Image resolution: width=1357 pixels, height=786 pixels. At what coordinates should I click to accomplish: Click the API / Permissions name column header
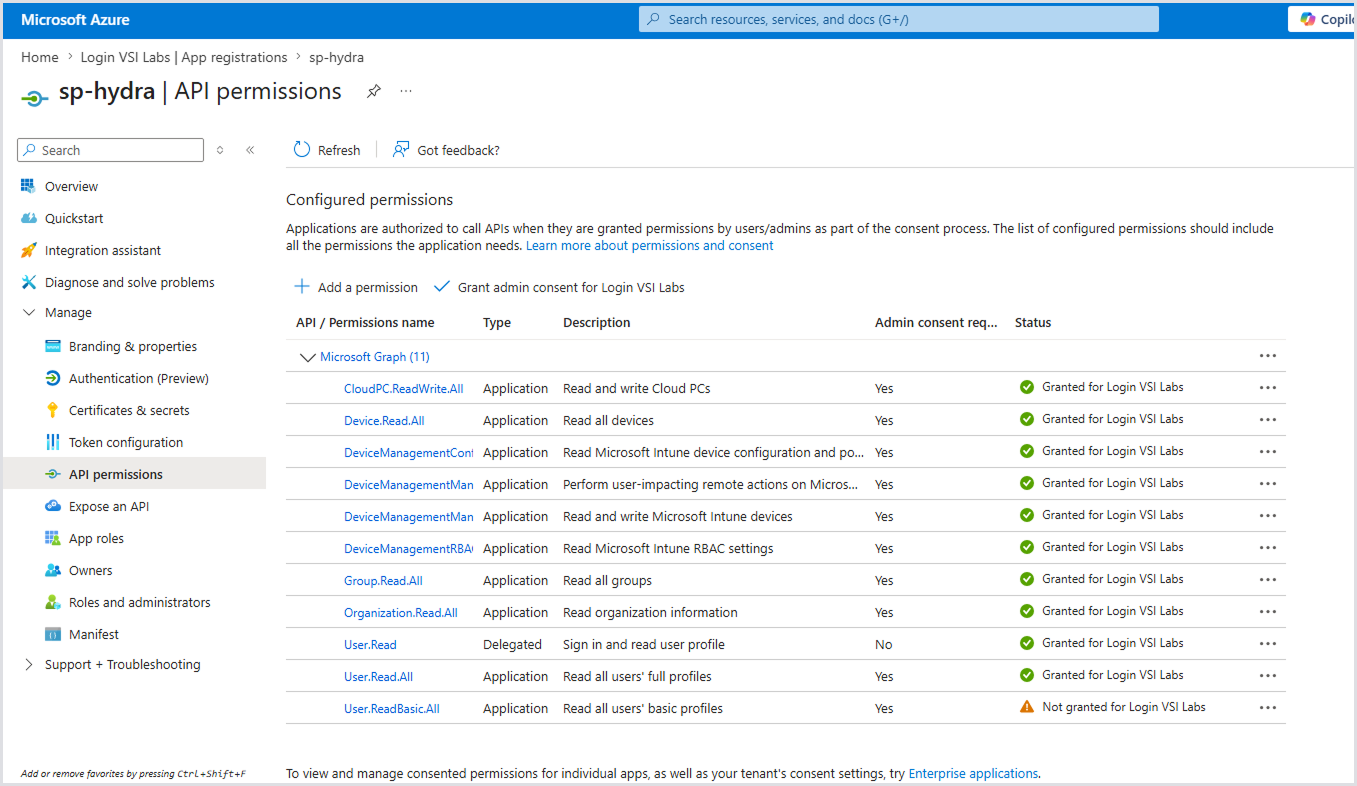point(365,323)
